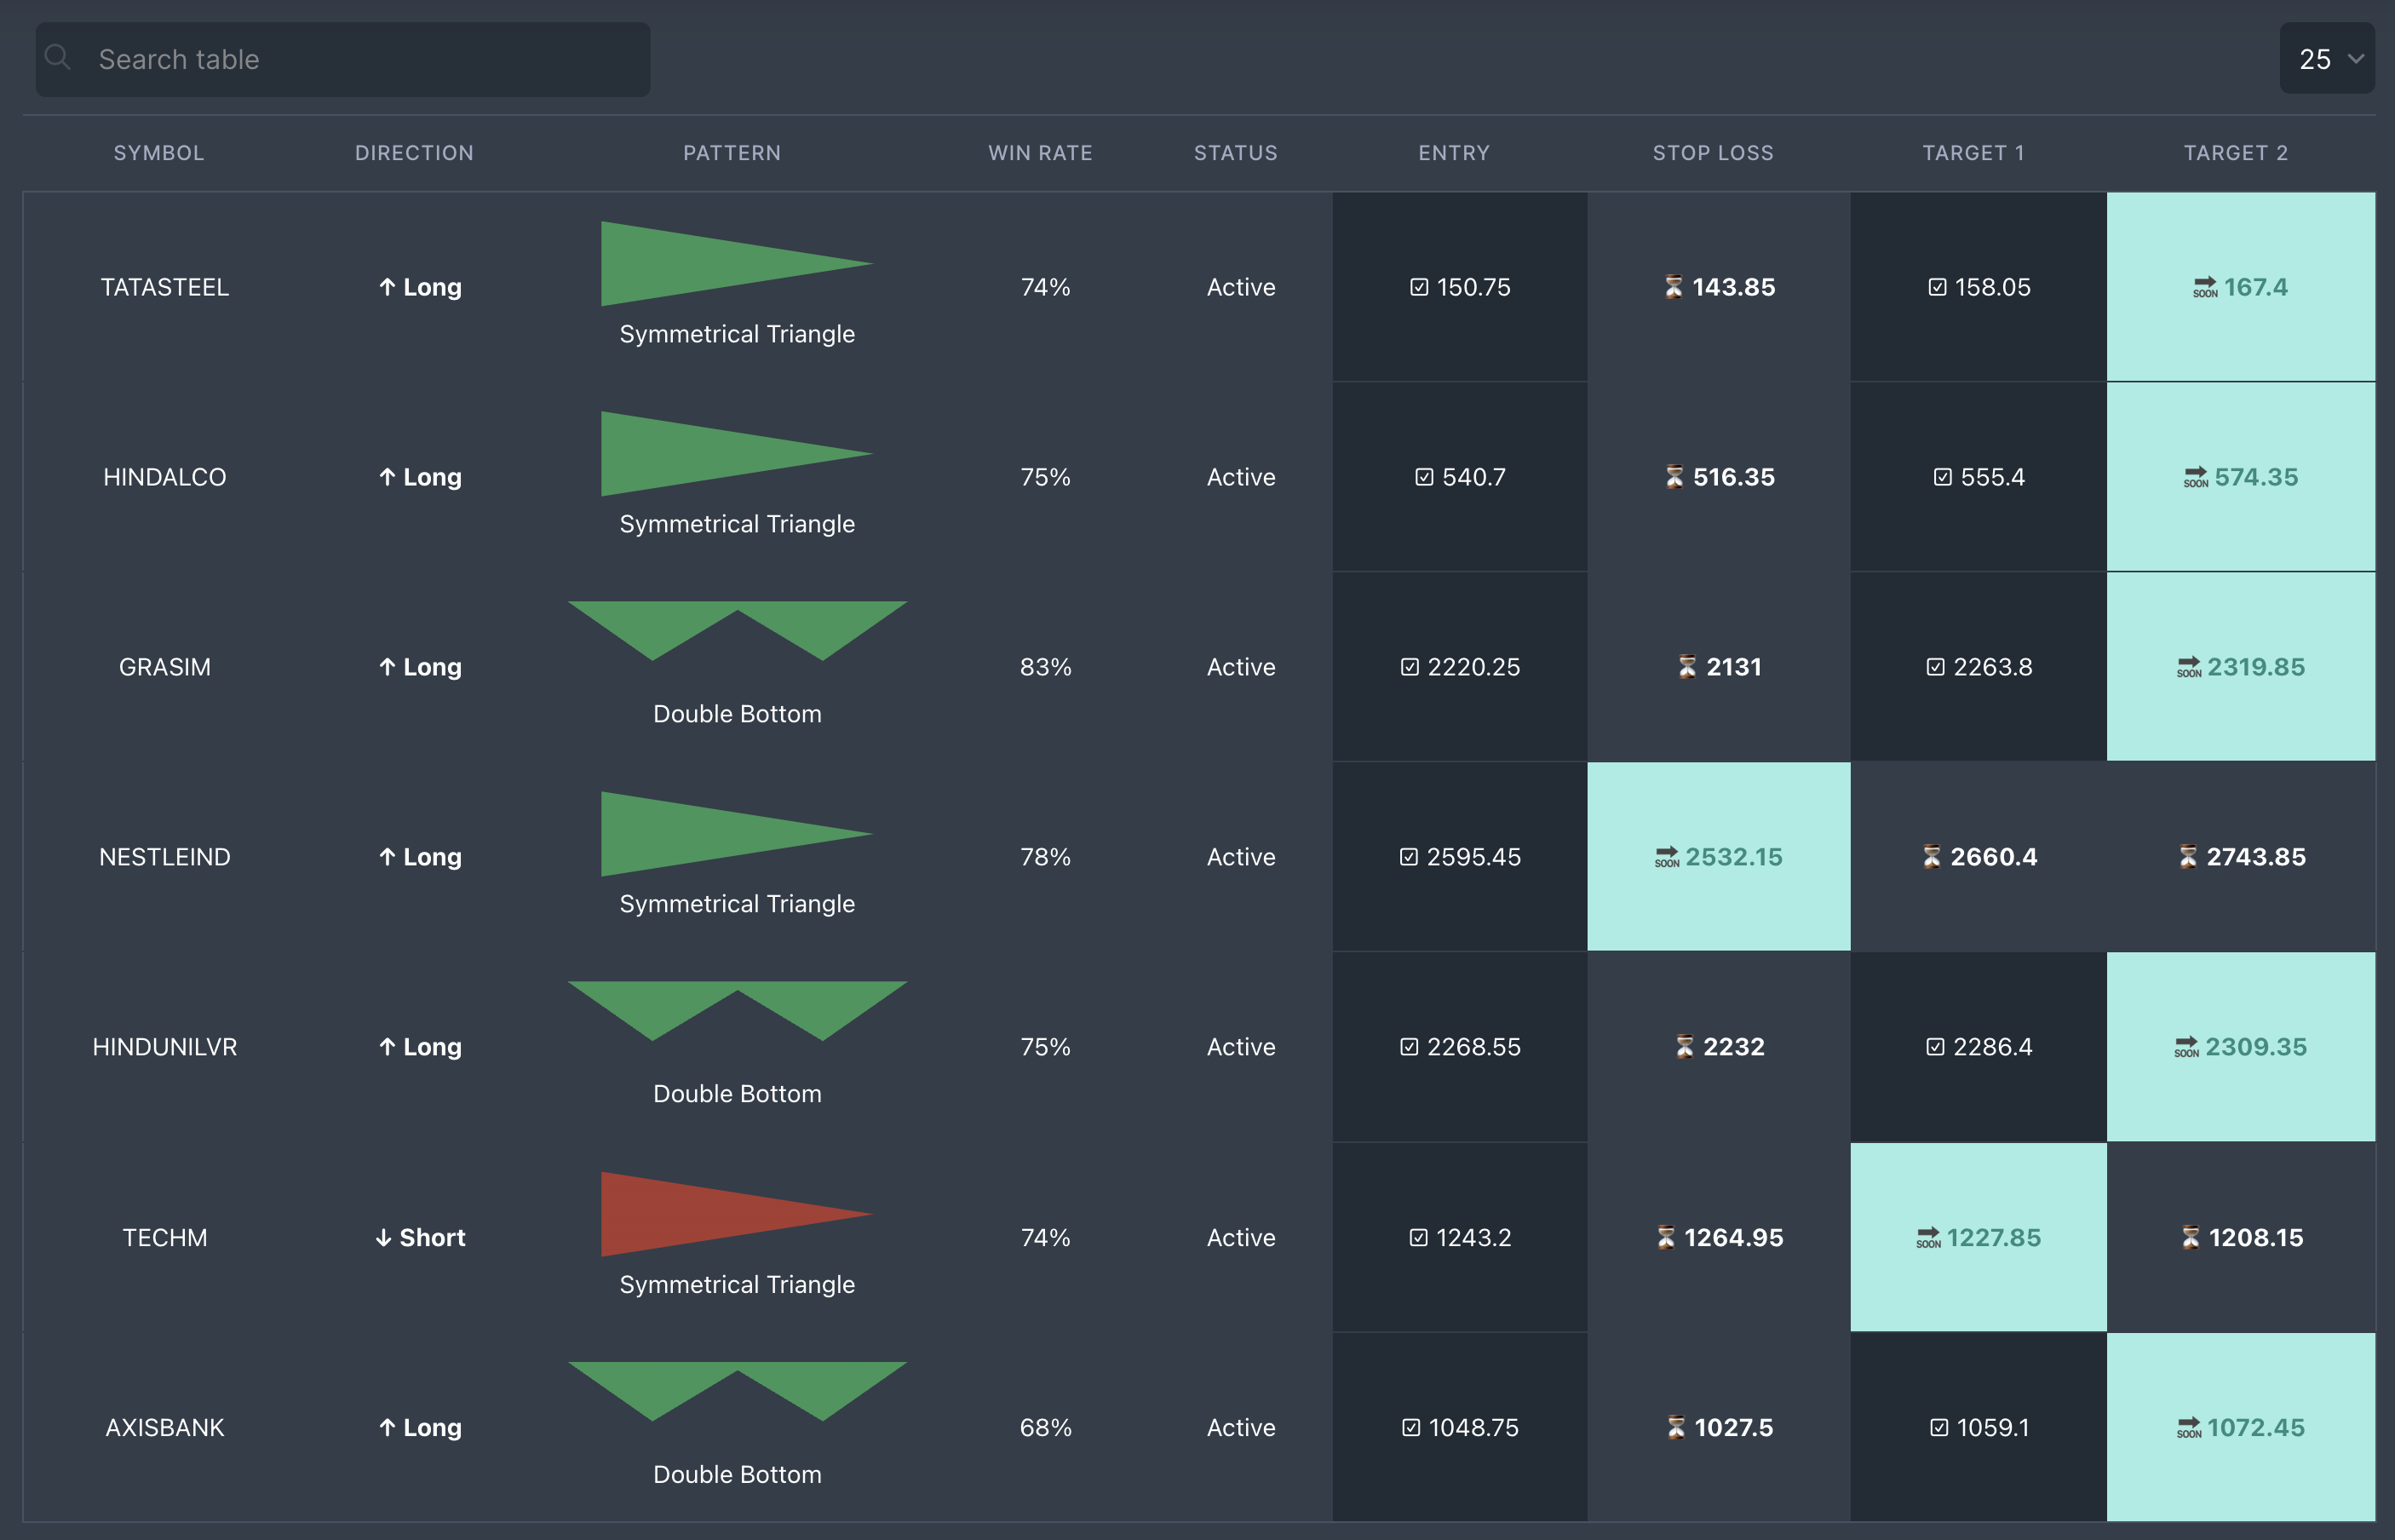Viewport: 2395px width, 1540px height.
Task: Select the GRASIM symbol cell
Action: pos(165,667)
